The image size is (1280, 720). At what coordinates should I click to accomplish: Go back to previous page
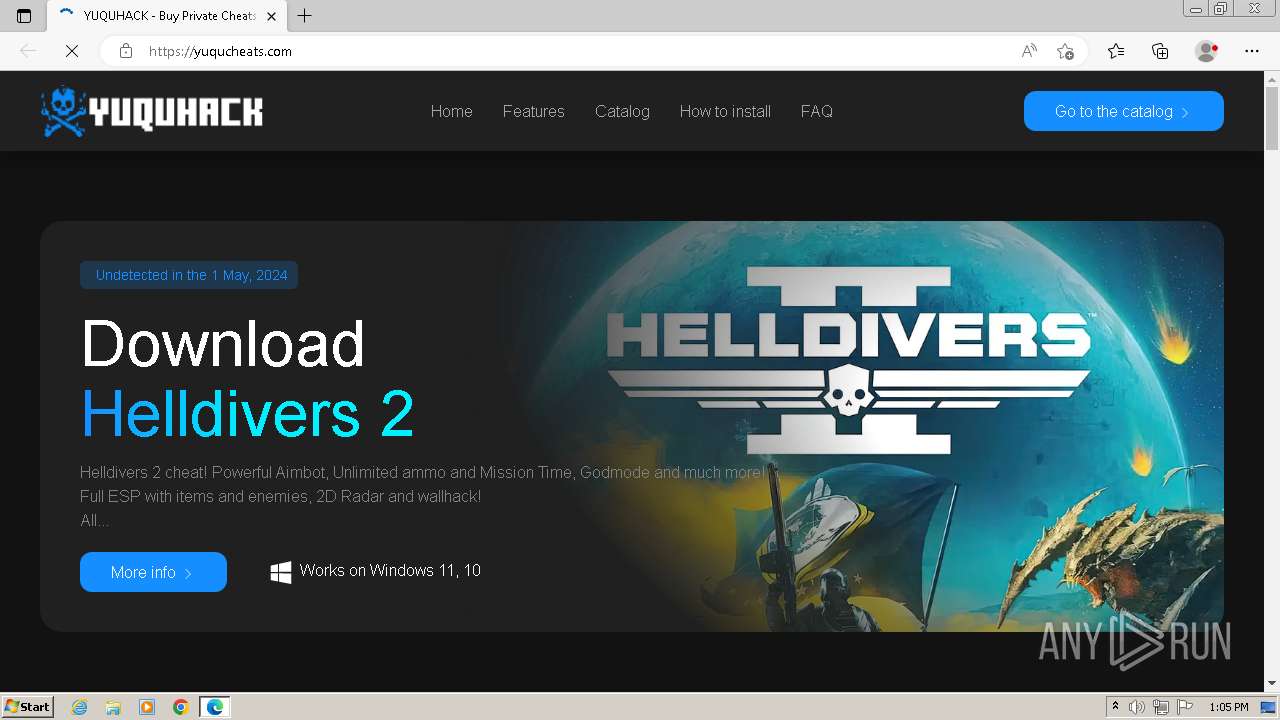pos(28,51)
